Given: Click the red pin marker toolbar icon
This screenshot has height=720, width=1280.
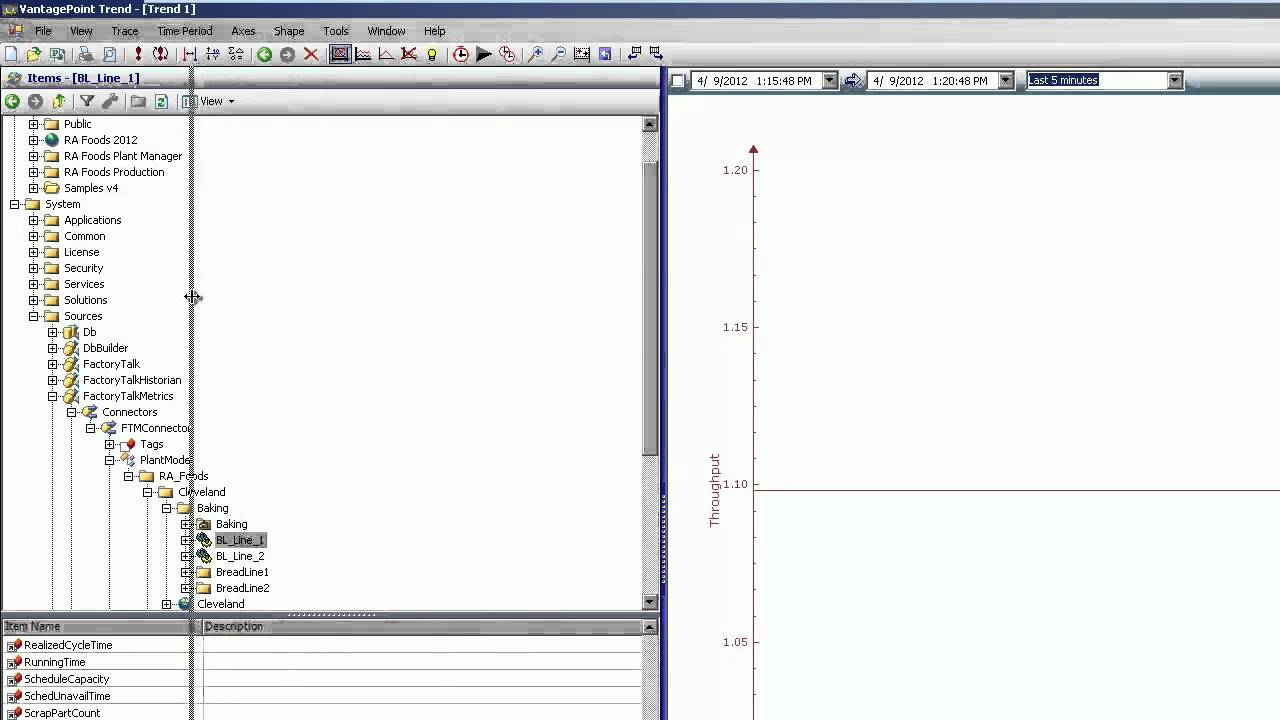Looking at the screenshot, I should pyautogui.click(x=138, y=54).
